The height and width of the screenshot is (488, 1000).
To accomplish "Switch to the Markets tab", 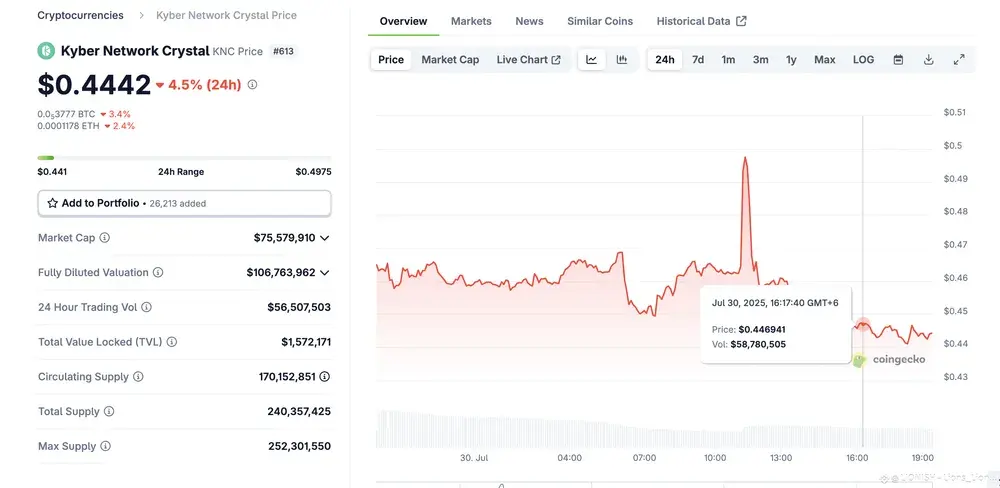I will tap(471, 21).
